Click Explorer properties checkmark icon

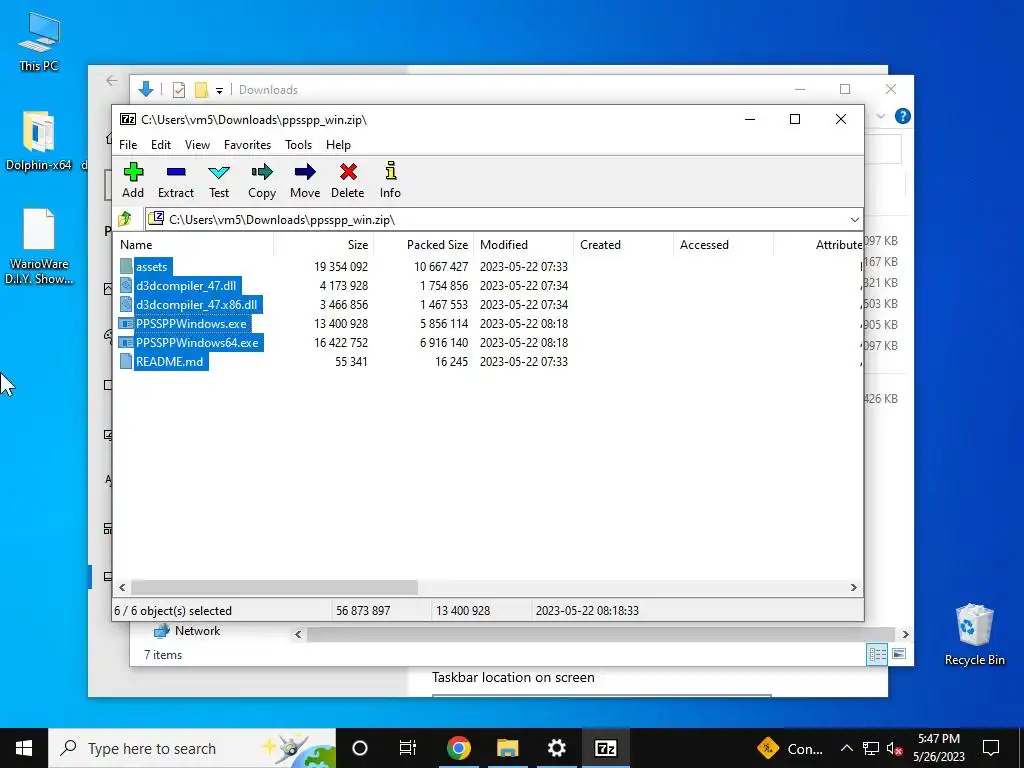coord(179,90)
